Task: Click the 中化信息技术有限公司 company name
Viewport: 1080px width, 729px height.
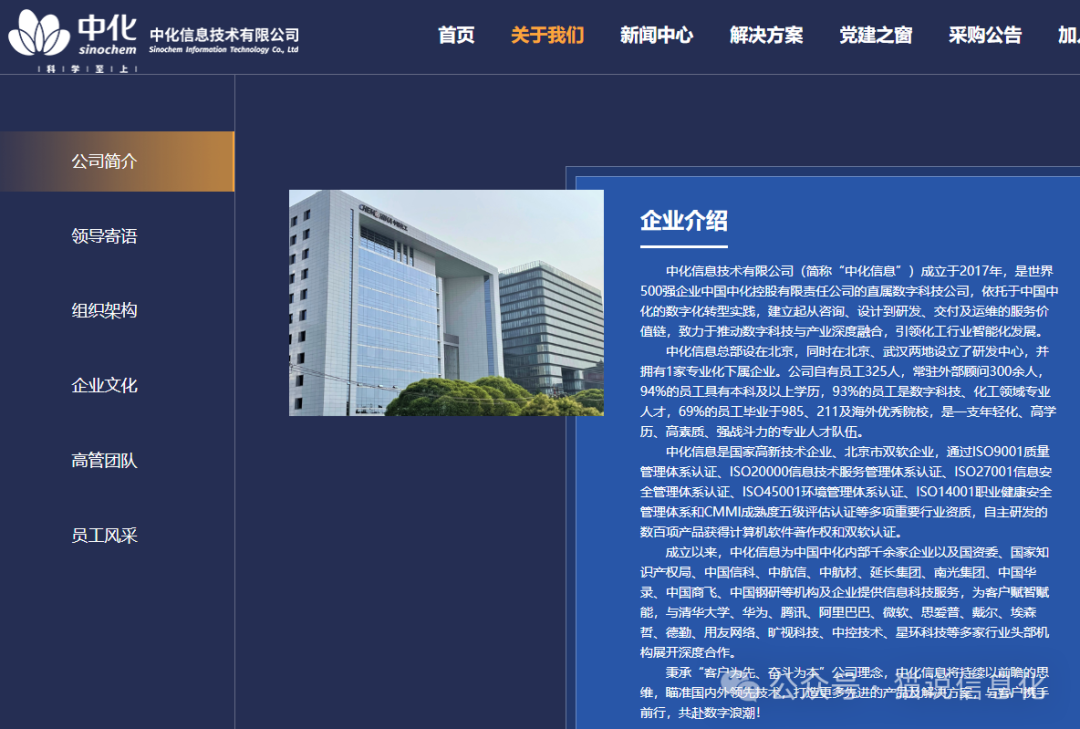Action: (x=224, y=35)
